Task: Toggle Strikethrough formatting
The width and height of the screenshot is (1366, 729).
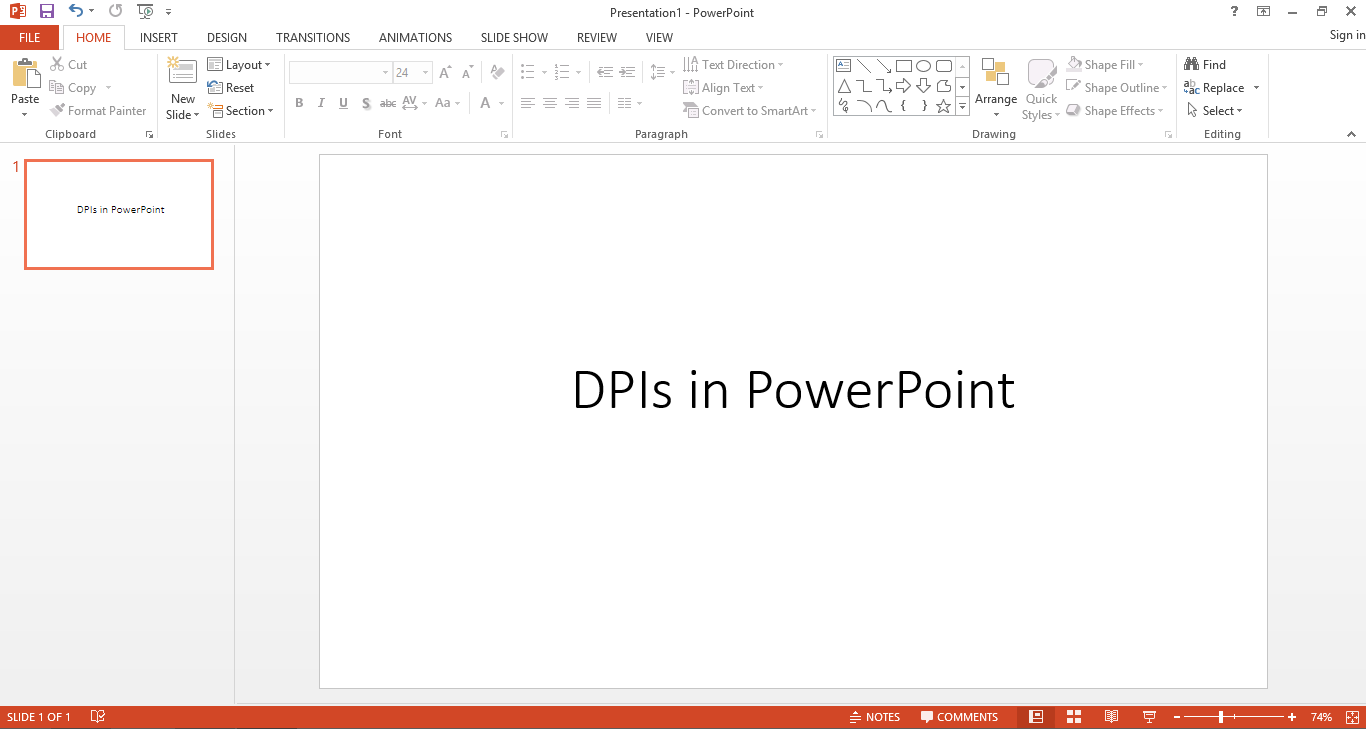Action: (x=388, y=103)
